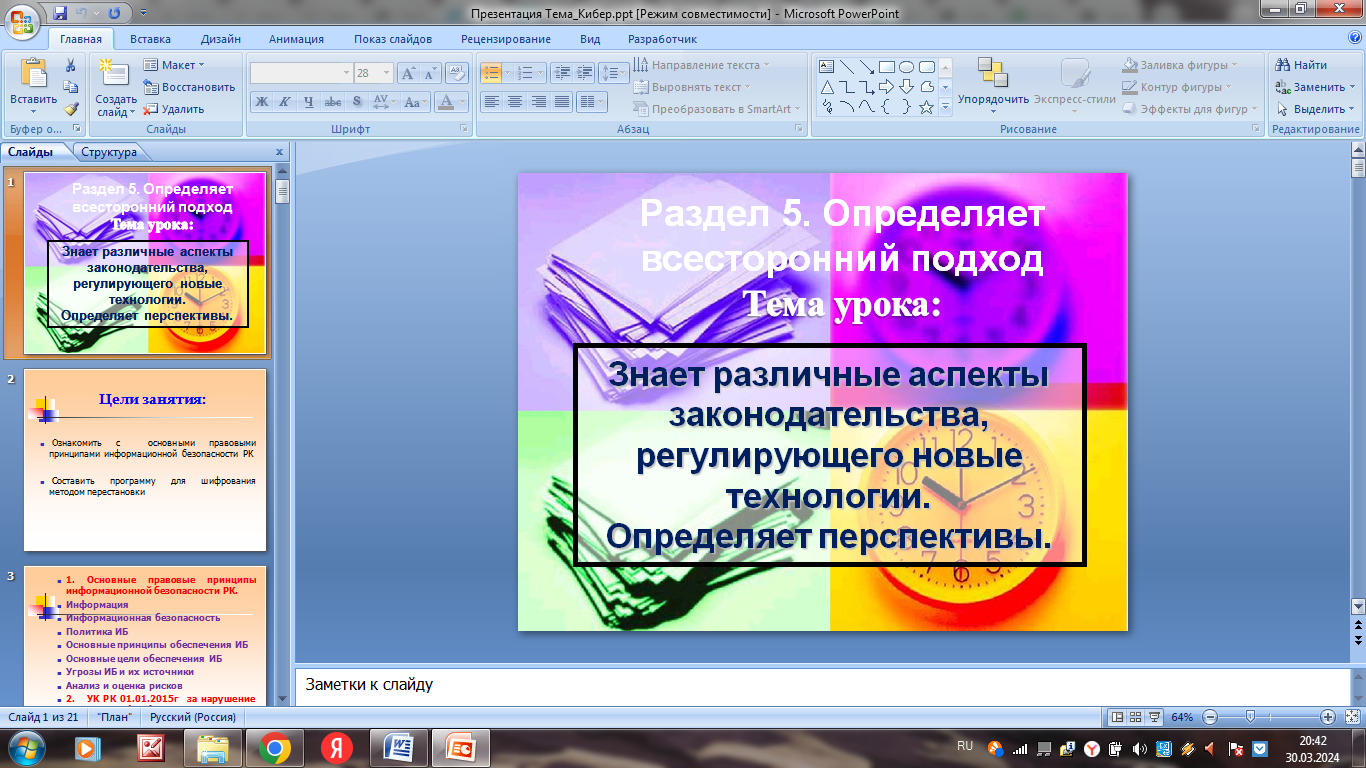Start slide show from status bar icon
The height and width of the screenshot is (768, 1366).
(1155, 717)
